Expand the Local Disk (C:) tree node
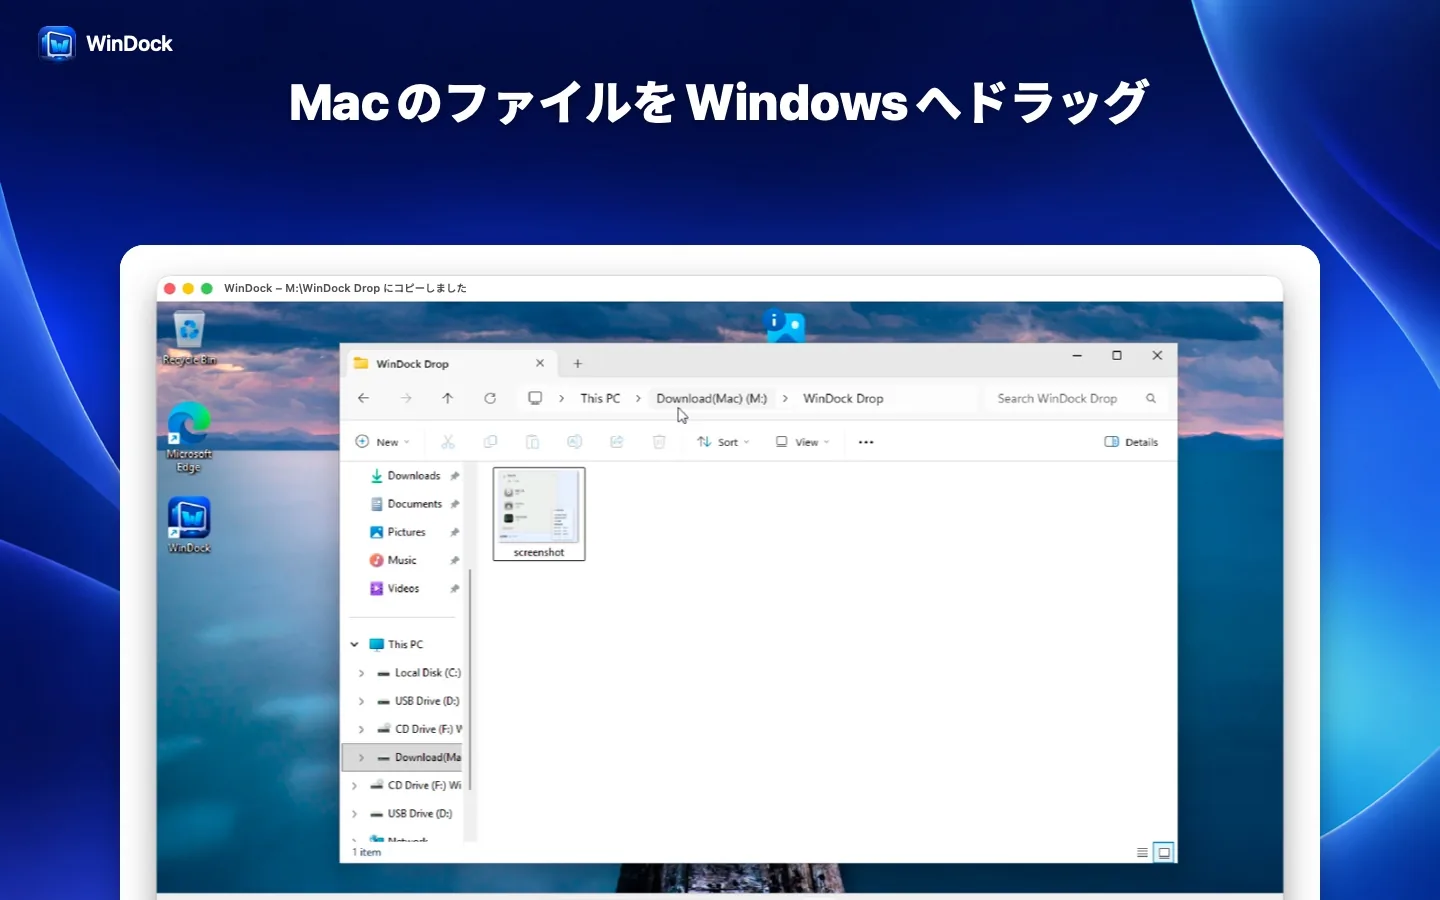The width and height of the screenshot is (1440, 900). coord(361,673)
